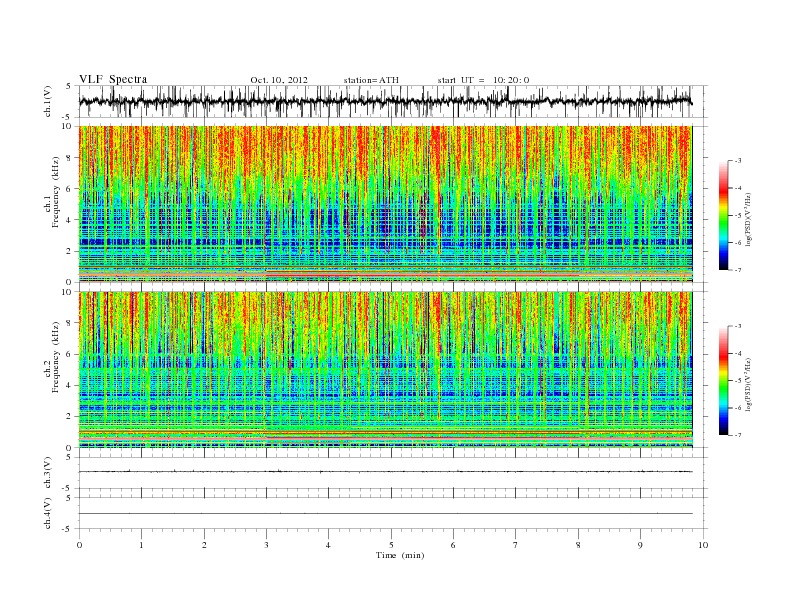The height and width of the screenshot is (612, 792).
Task: Click the ch.4 flat voltage trace line
Action: click(385, 514)
